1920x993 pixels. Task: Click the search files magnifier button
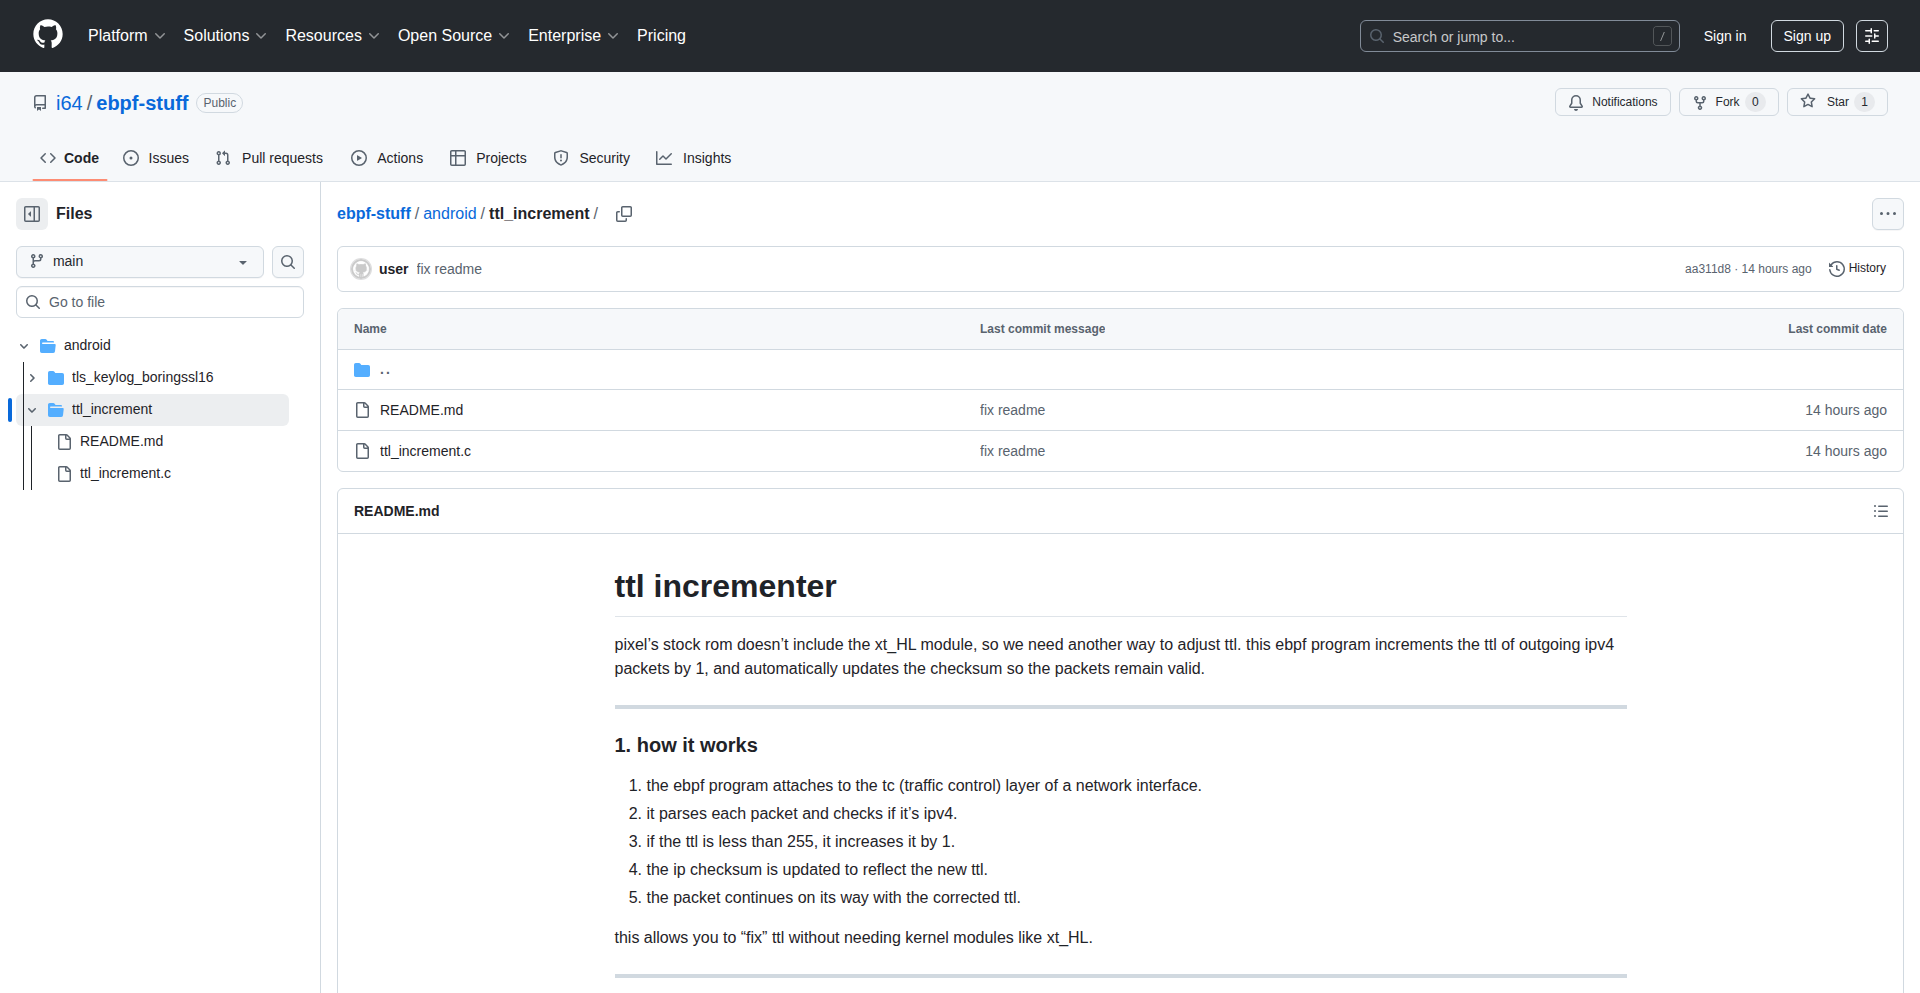(288, 262)
